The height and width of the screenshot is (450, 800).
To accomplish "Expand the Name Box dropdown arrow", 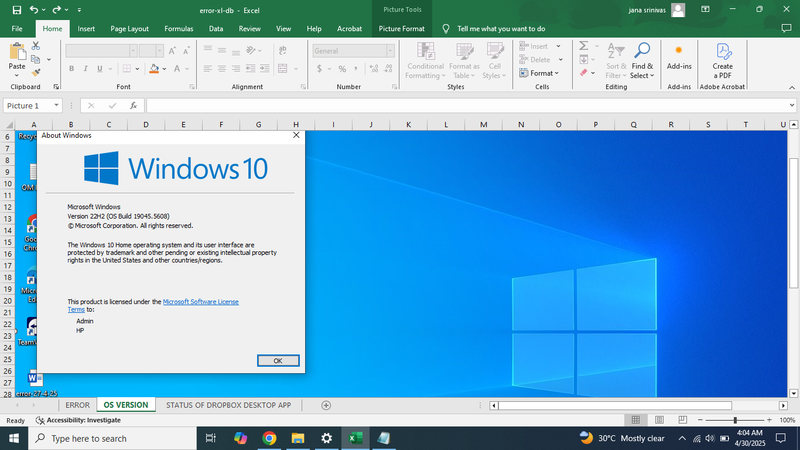I will pyautogui.click(x=57, y=105).
